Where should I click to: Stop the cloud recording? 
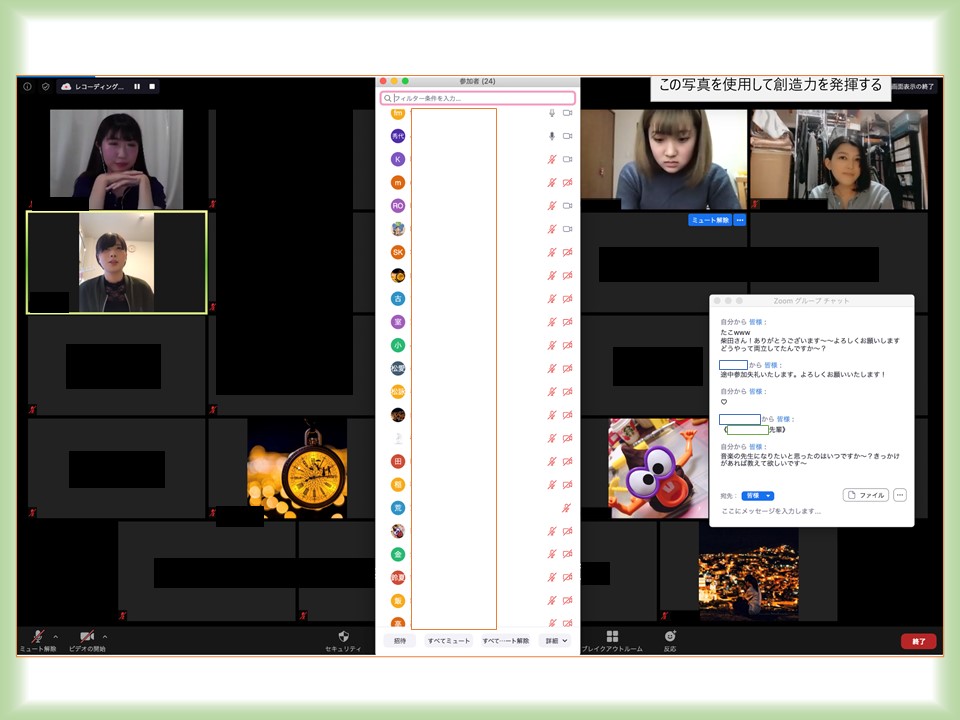(x=152, y=86)
